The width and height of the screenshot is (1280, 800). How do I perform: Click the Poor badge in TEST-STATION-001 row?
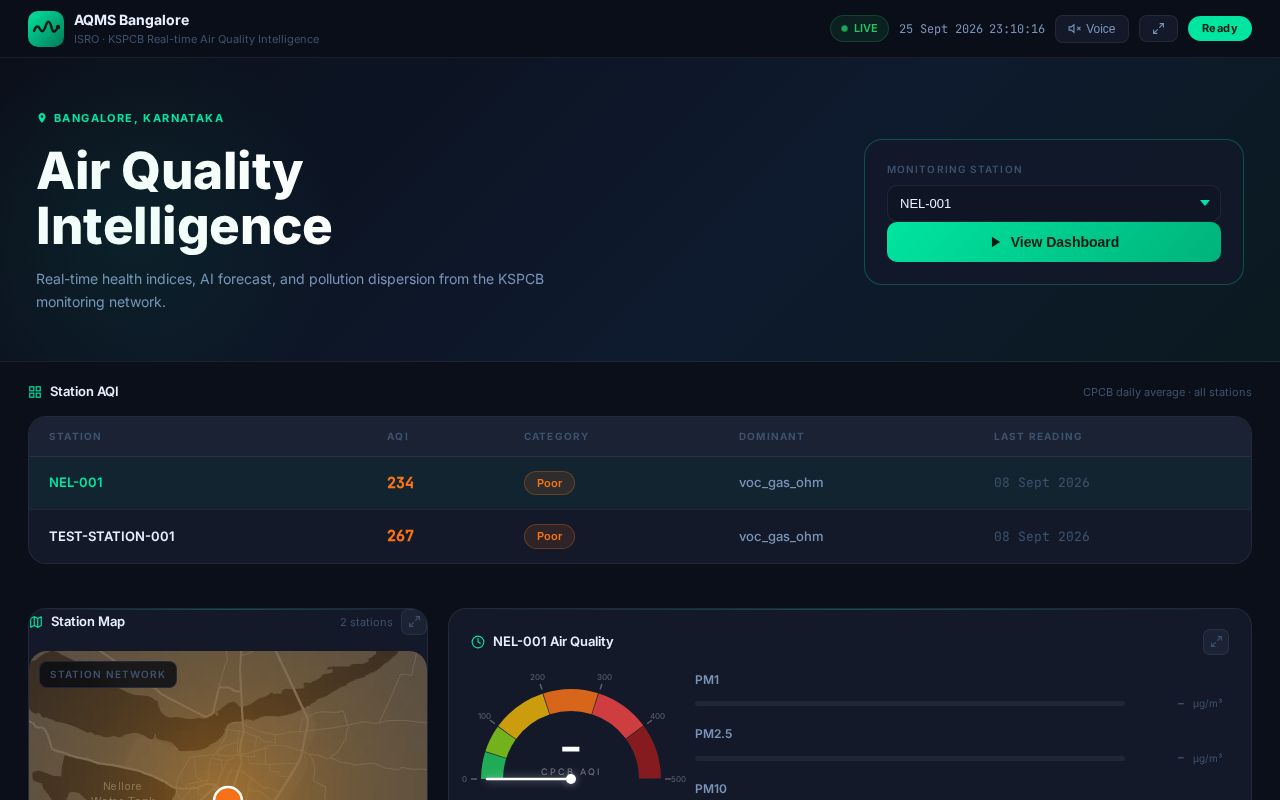(x=549, y=536)
